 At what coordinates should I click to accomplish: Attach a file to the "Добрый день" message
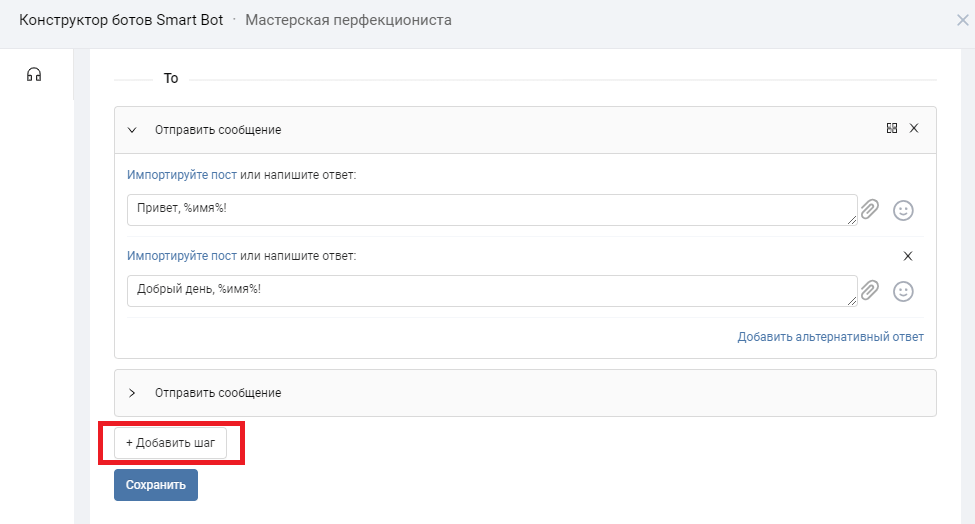pyautogui.click(x=870, y=291)
